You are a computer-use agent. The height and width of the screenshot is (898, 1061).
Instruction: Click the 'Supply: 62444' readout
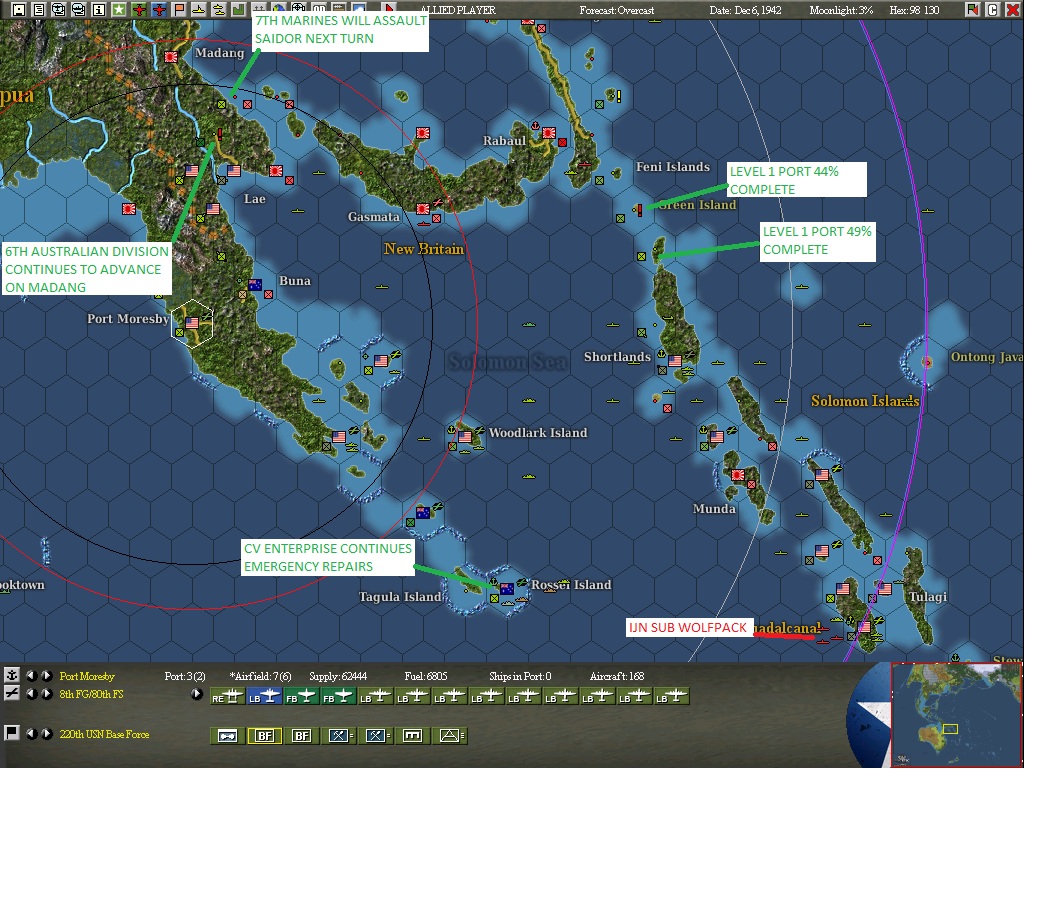click(x=338, y=676)
